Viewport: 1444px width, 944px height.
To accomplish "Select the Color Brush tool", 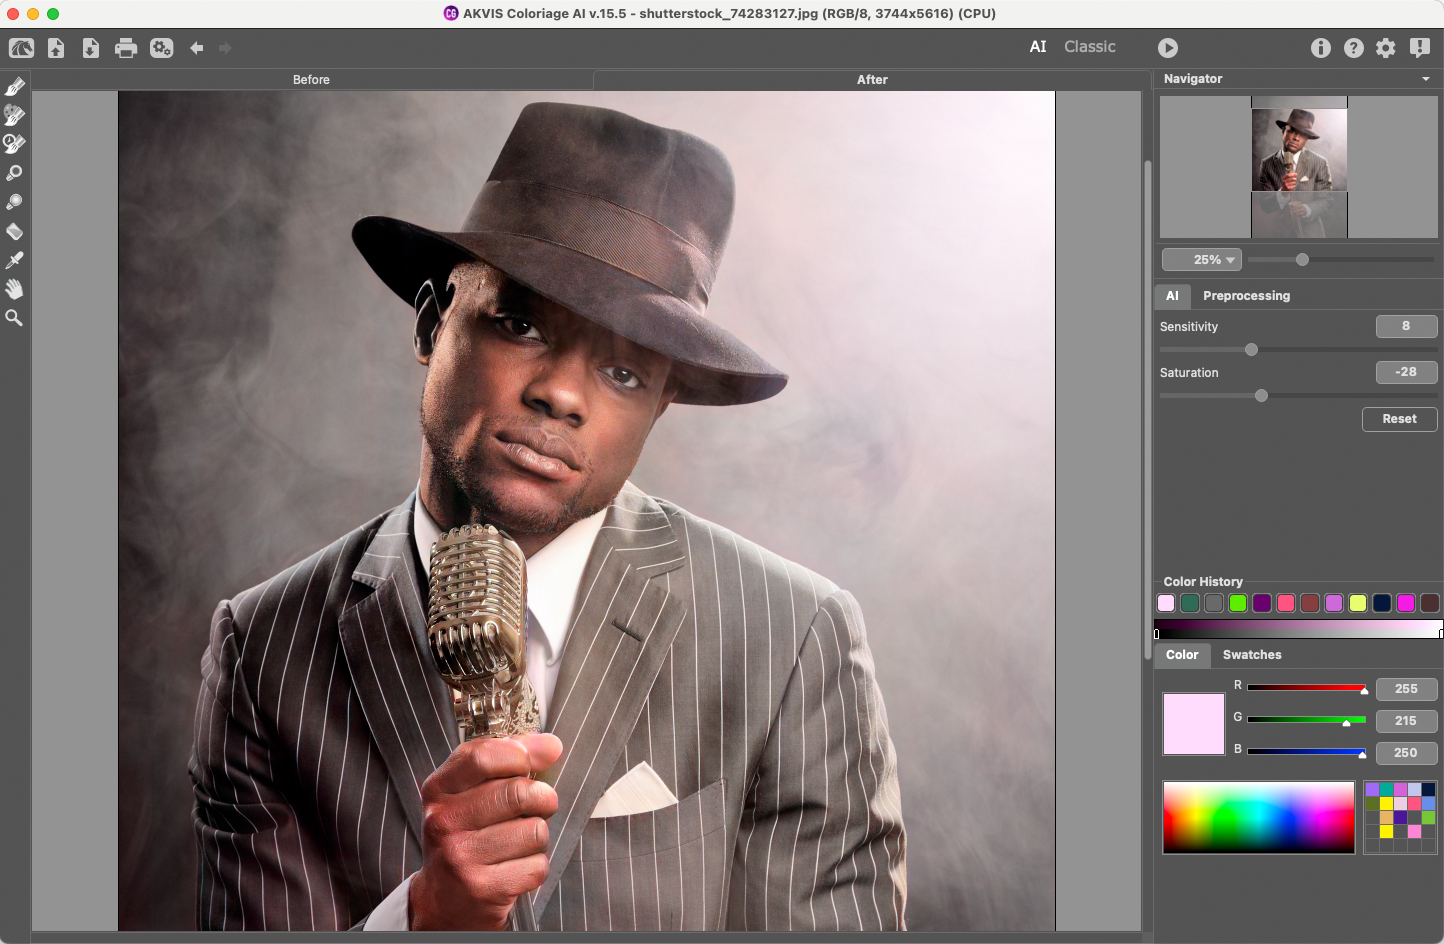I will pyautogui.click(x=14, y=87).
